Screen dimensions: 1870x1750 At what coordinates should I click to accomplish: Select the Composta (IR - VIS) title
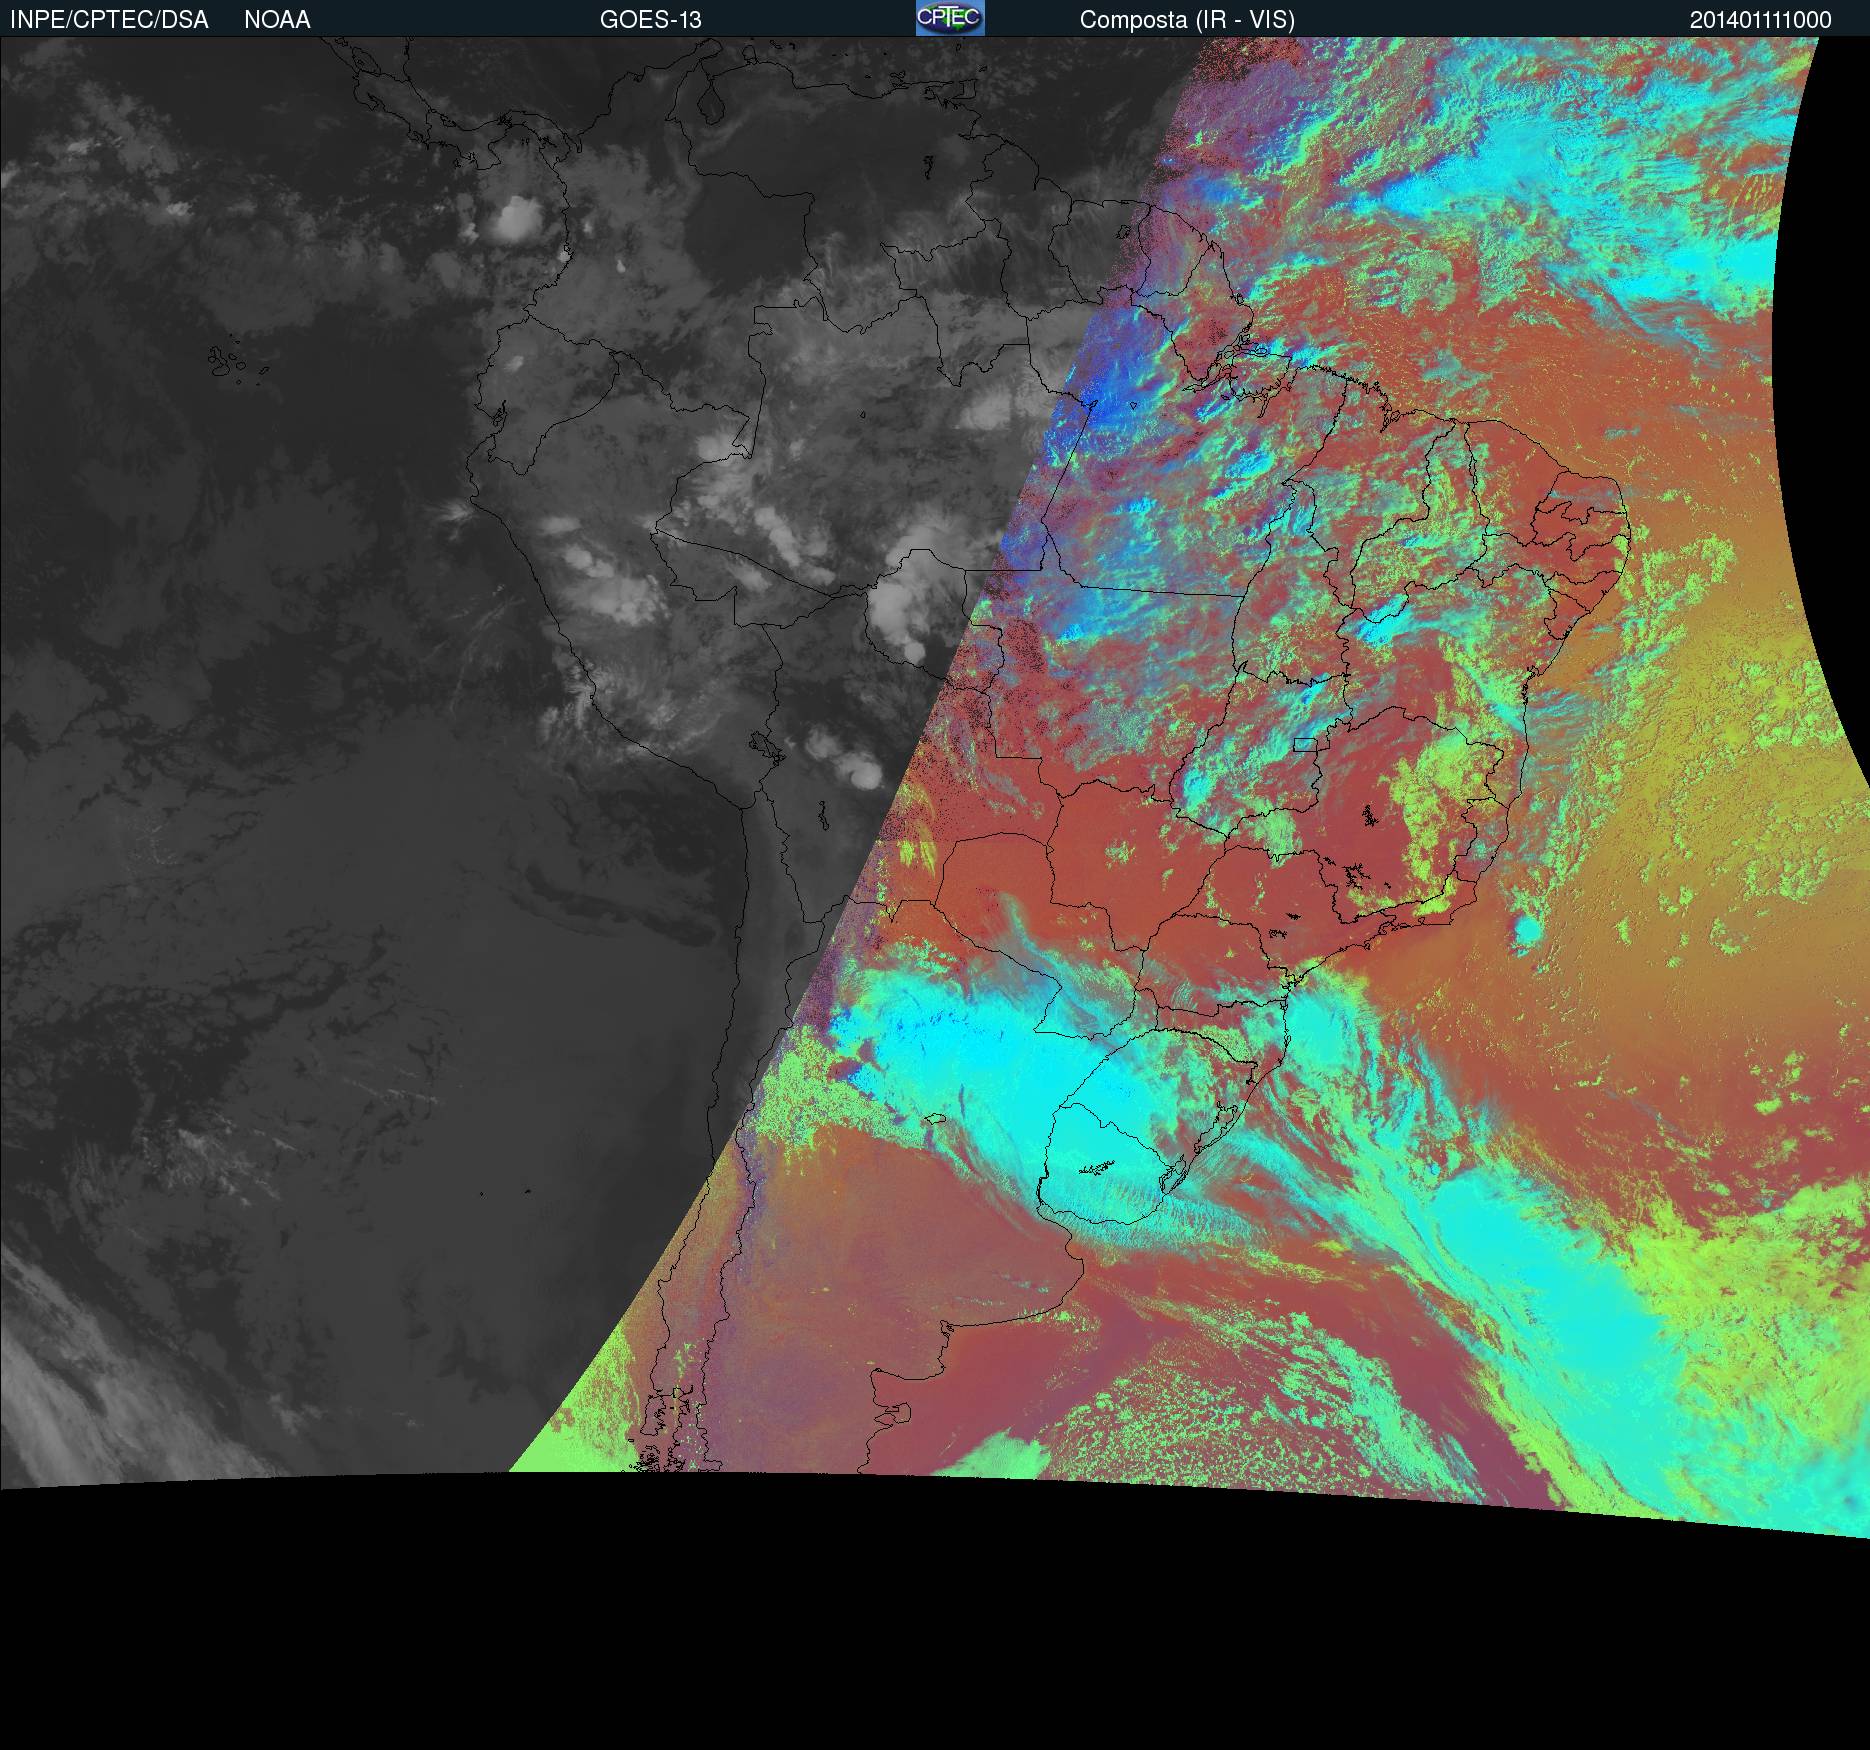click(1187, 20)
